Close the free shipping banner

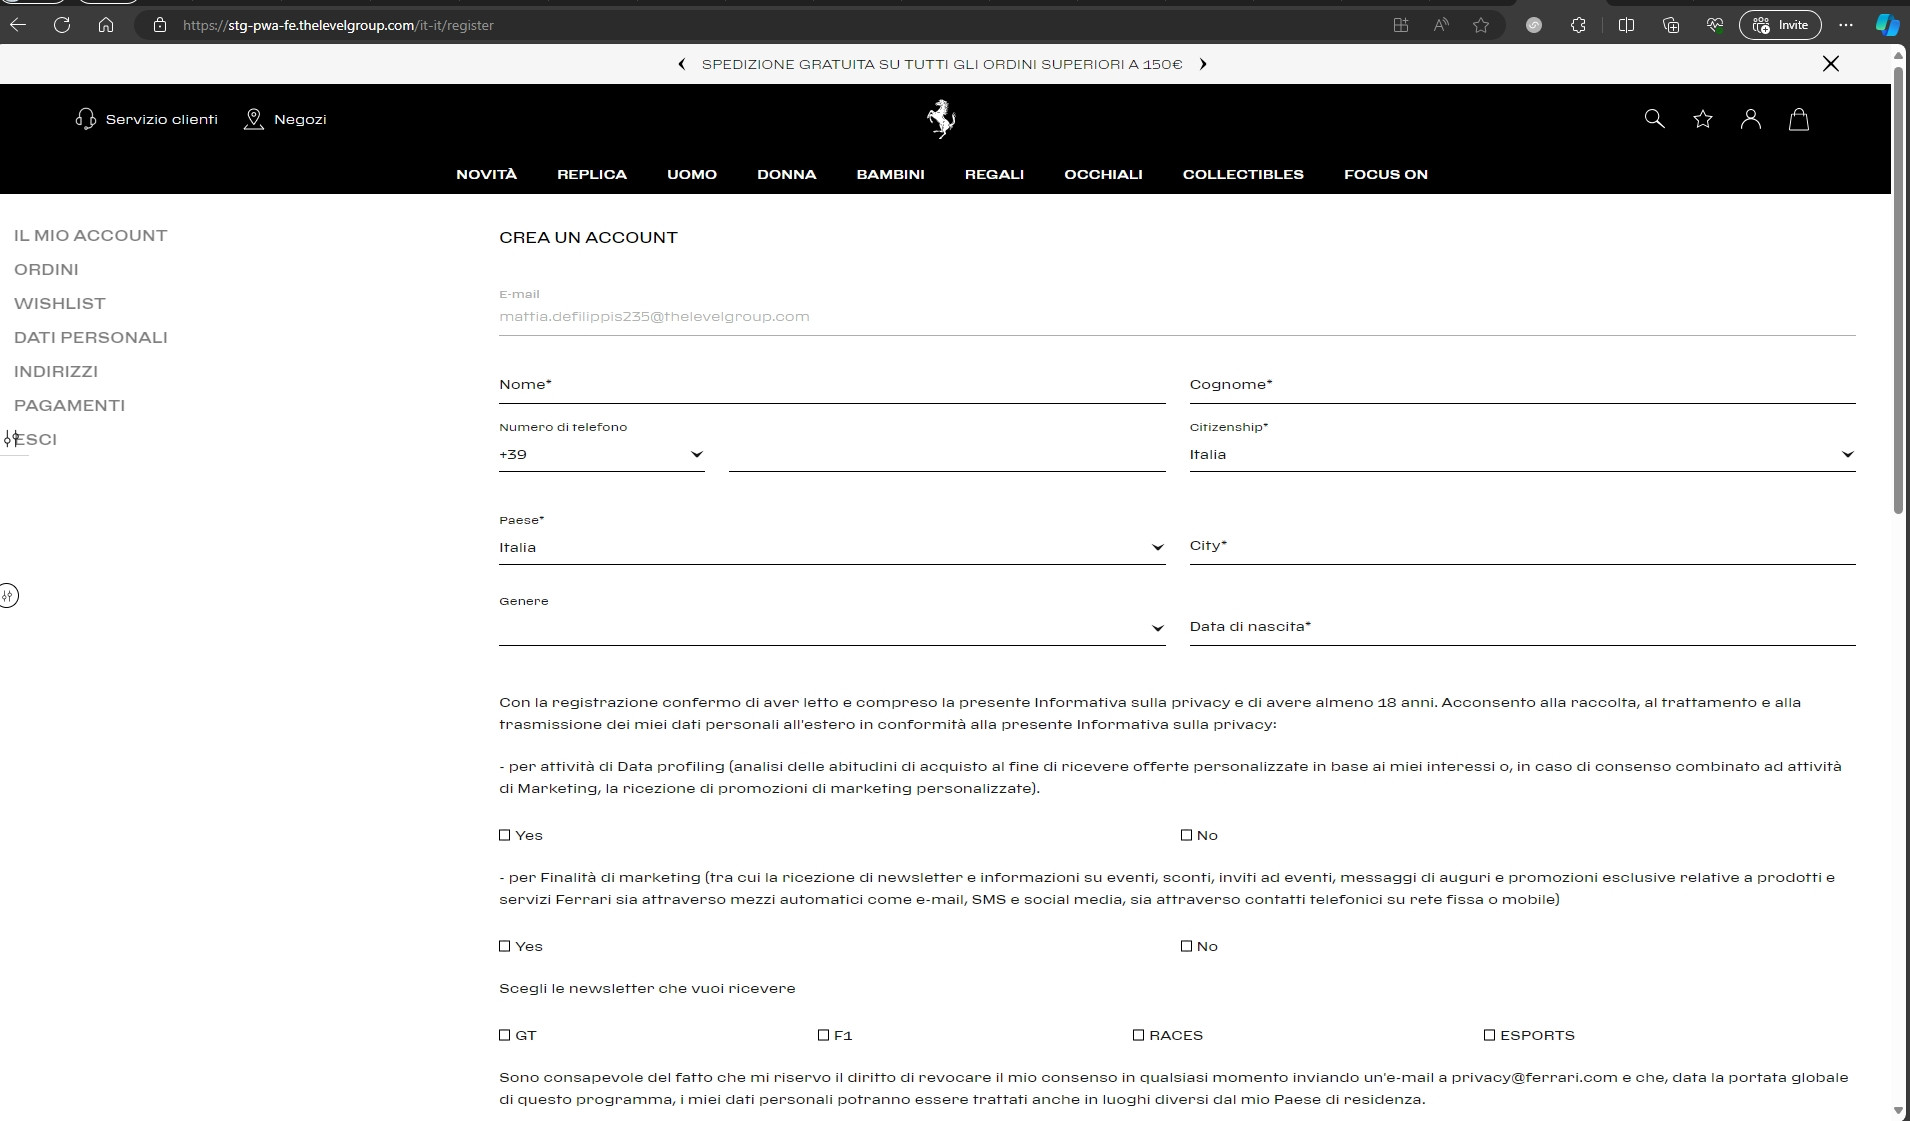[x=1831, y=64]
